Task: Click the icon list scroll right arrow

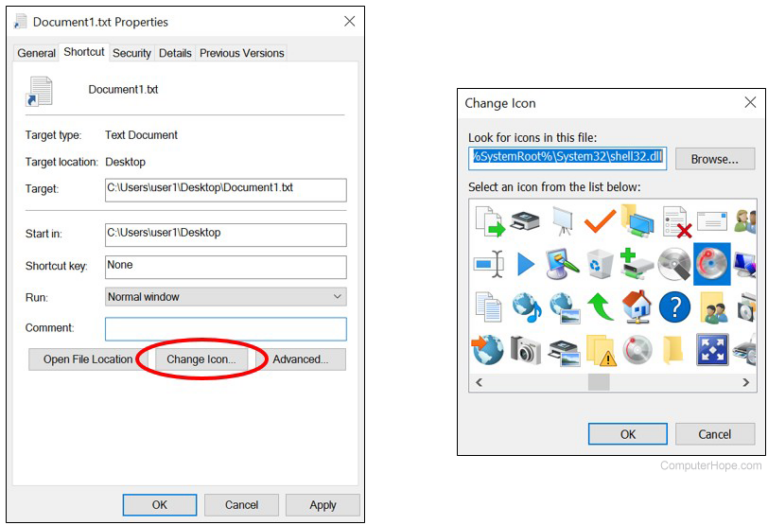Action: pos(746,382)
